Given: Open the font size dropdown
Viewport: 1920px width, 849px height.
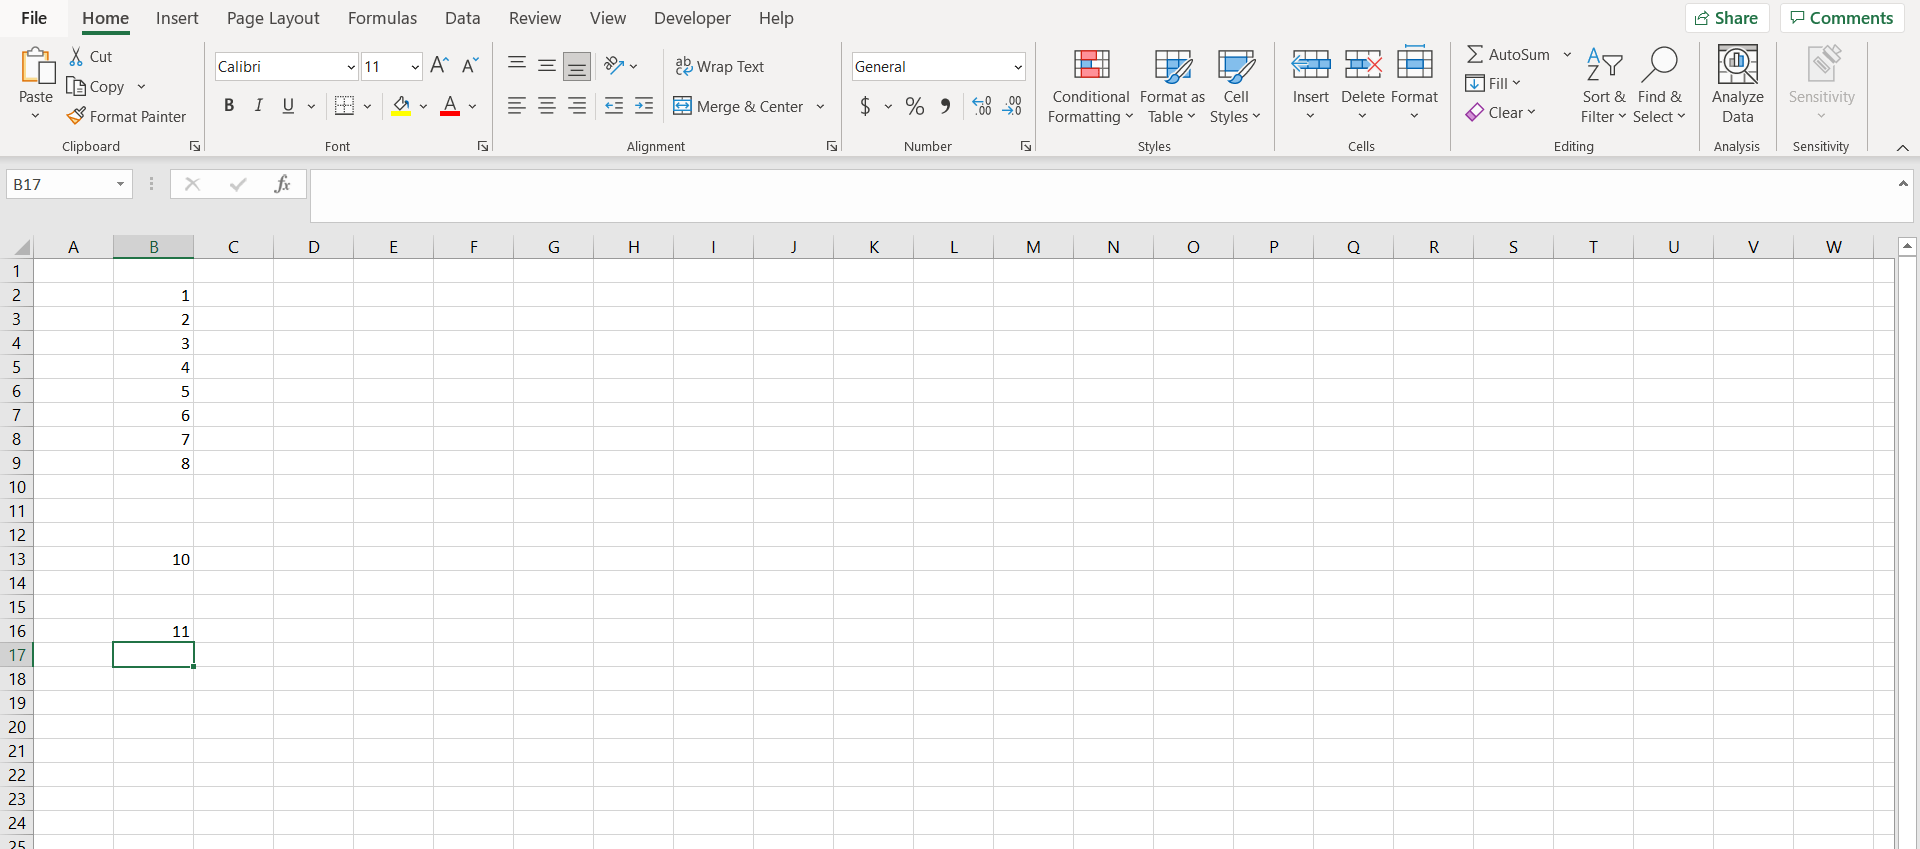Looking at the screenshot, I should coord(415,67).
